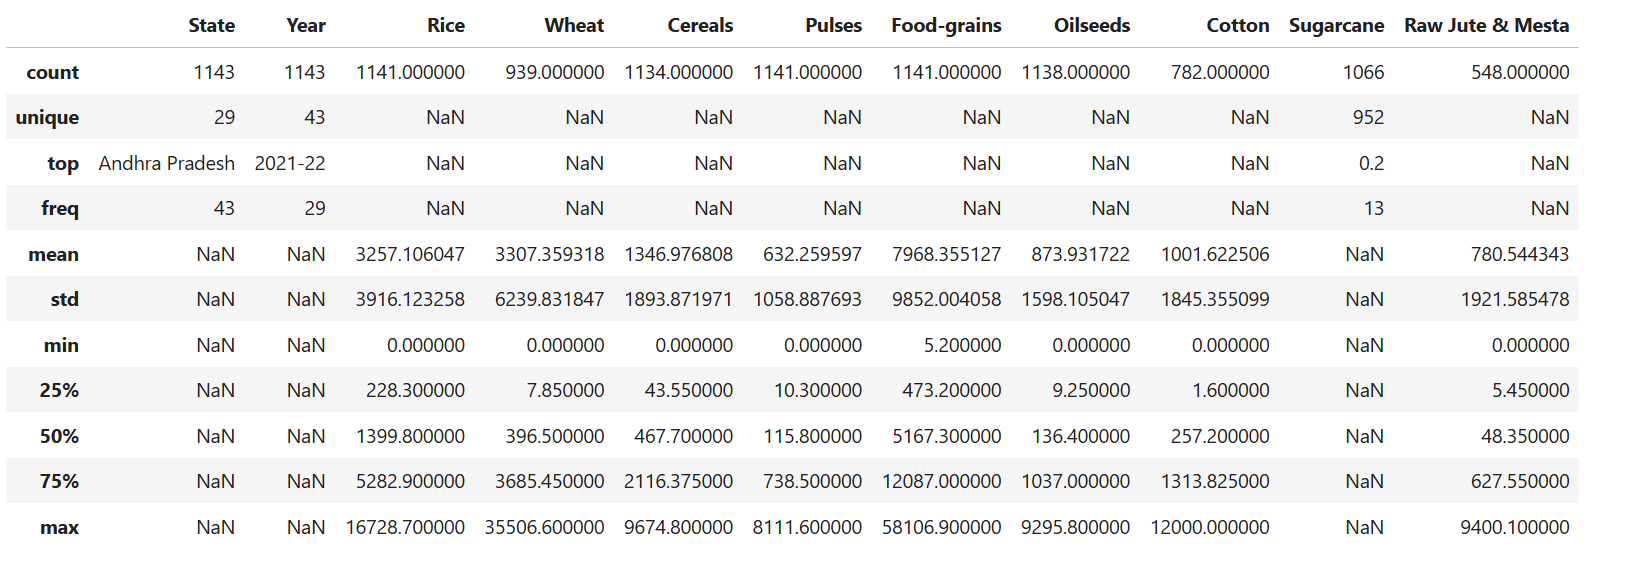This screenshot has height=585, width=1625.
Task: Select the count row label
Action: tap(53, 73)
